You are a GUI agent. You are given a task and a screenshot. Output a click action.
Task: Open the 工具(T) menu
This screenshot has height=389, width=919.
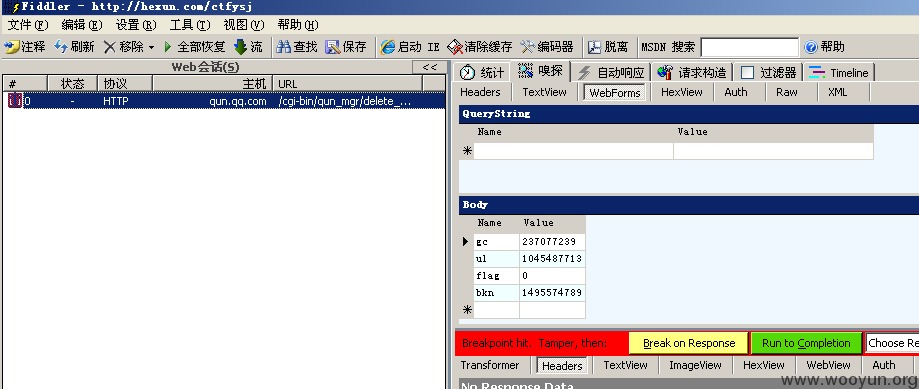tap(190, 25)
